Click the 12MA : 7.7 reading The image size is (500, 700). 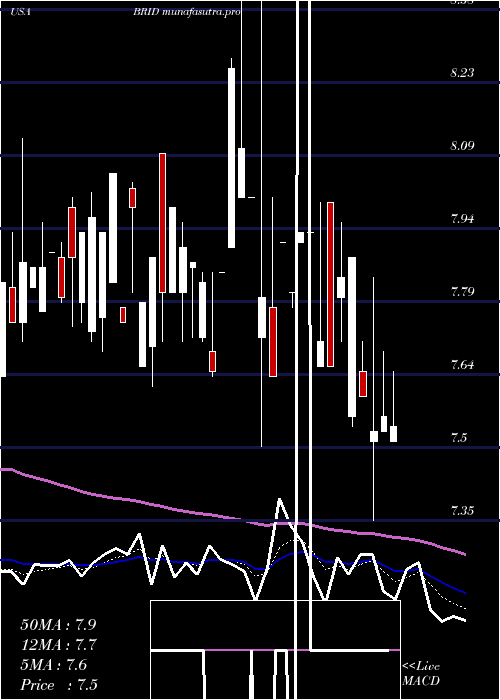click(58, 645)
